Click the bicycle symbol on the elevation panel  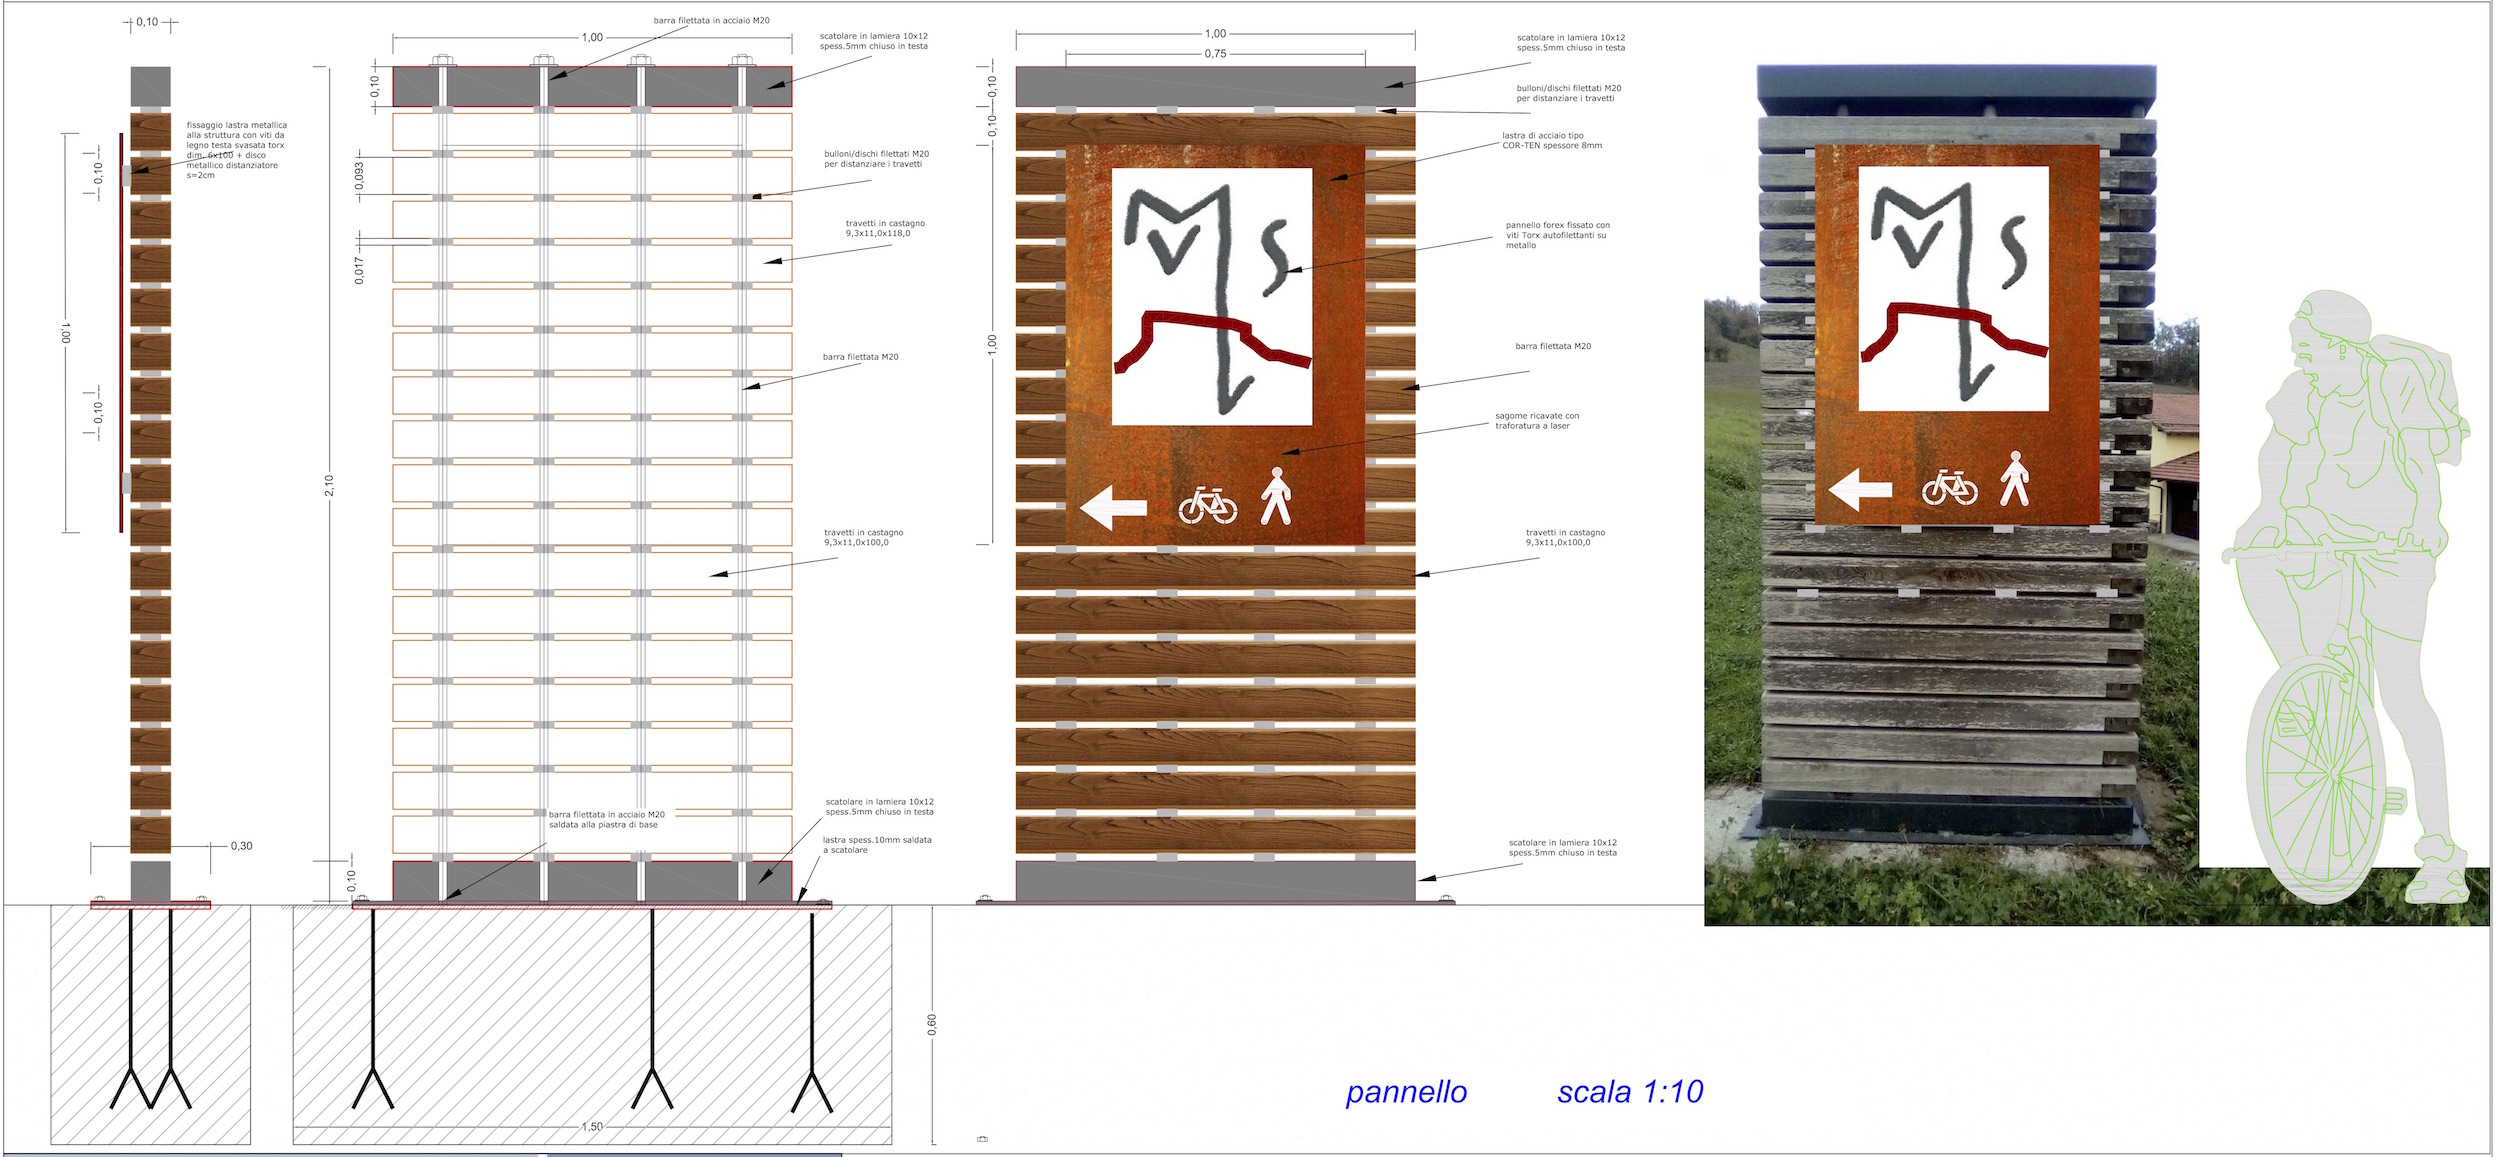tap(1207, 506)
